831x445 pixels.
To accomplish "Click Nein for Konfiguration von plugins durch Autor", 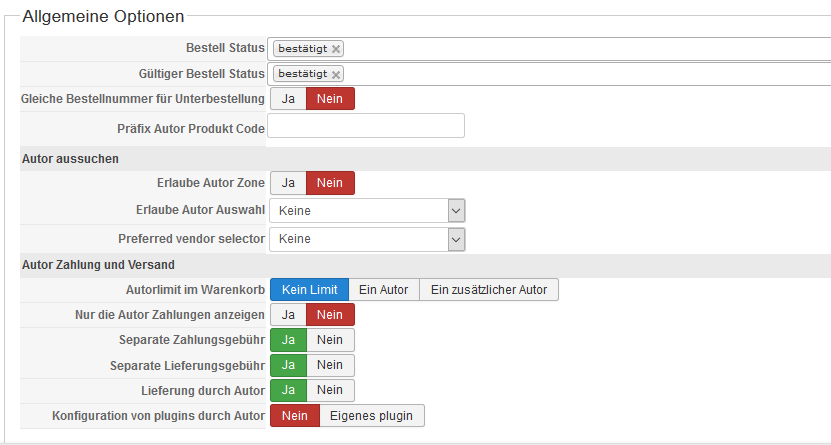I will point(295,415).
